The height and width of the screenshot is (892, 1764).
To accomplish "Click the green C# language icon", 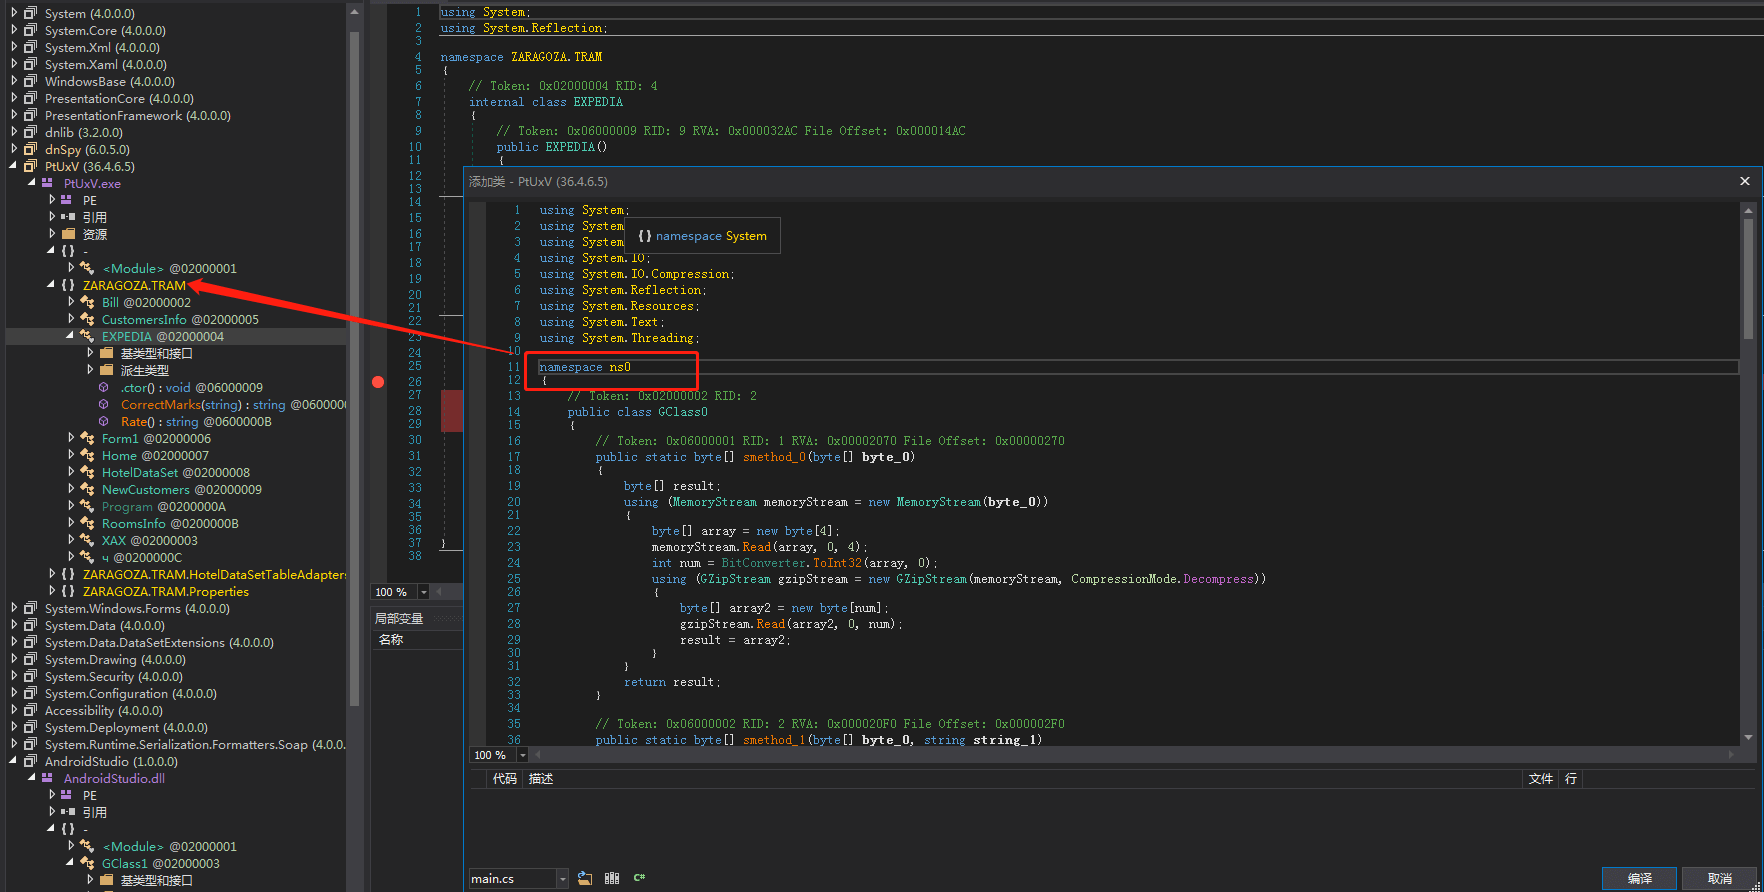I will click(639, 878).
